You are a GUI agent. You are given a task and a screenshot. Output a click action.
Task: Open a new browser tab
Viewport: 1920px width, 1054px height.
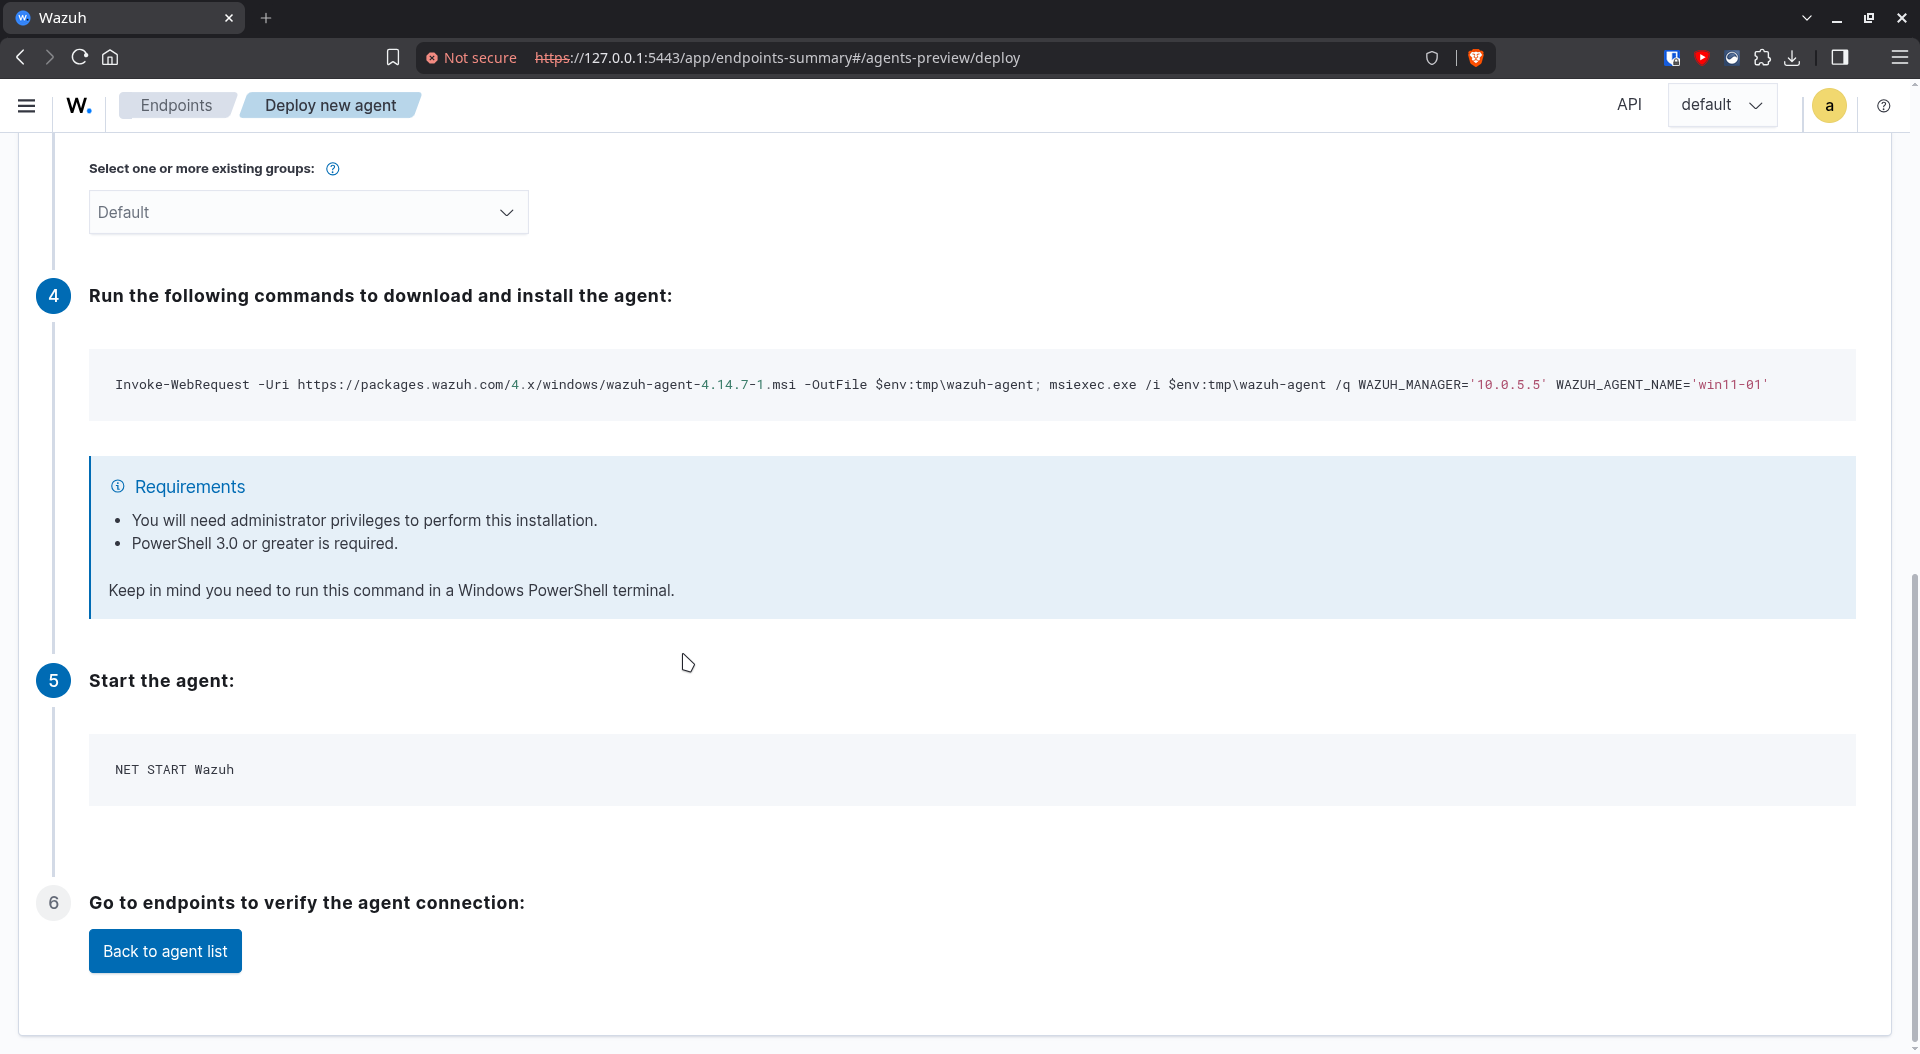click(266, 18)
